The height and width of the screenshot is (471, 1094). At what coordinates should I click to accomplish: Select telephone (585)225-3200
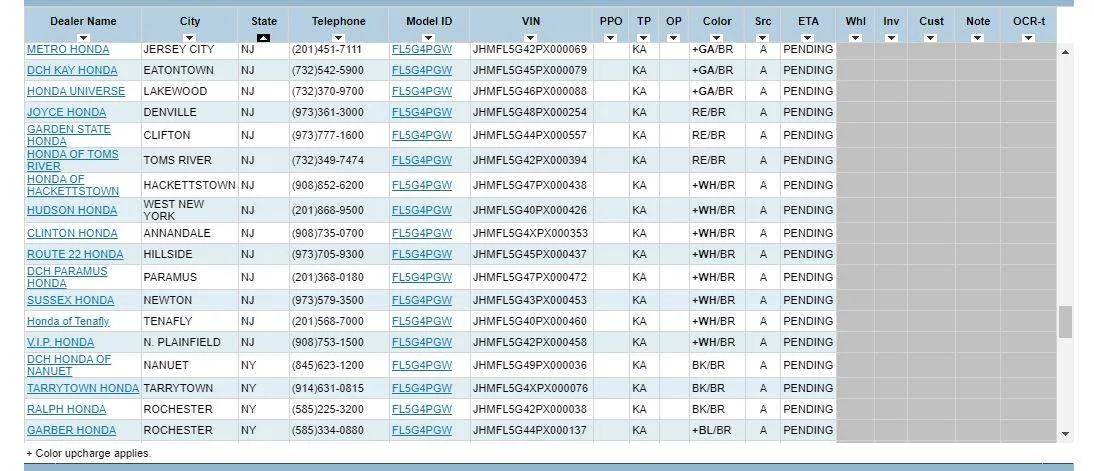pyautogui.click(x=328, y=409)
